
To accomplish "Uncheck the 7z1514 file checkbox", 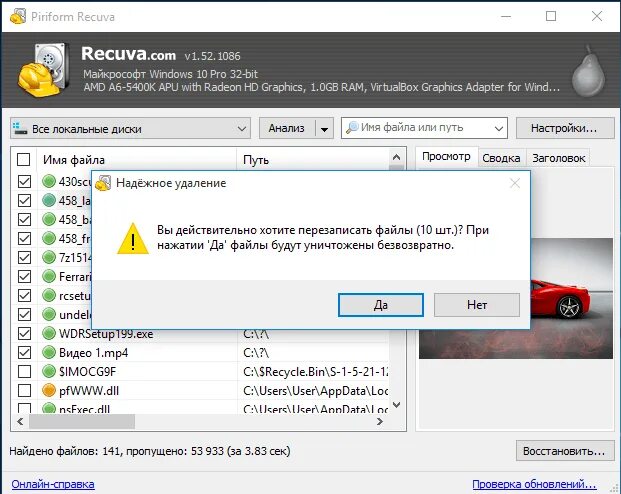I will point(24,257).
